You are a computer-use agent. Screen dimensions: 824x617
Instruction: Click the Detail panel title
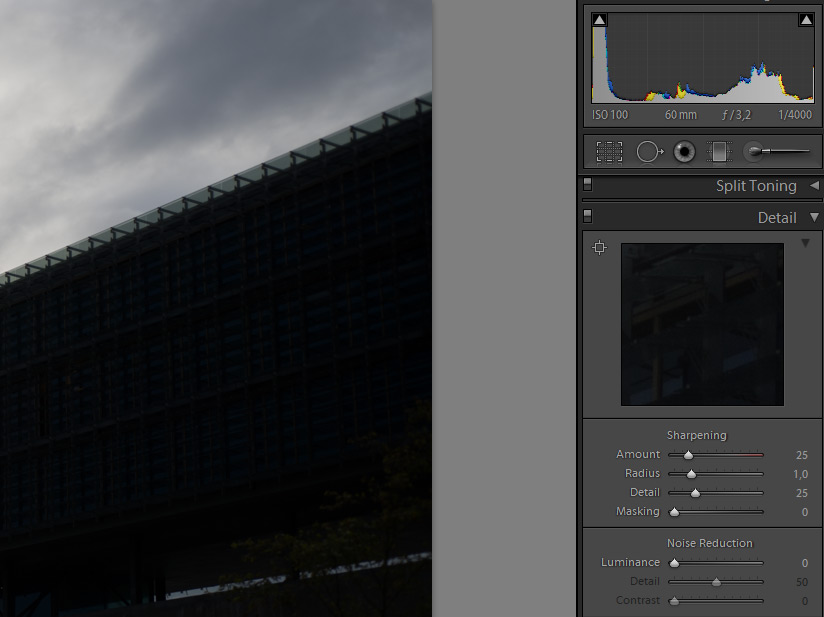click(777, 218)
